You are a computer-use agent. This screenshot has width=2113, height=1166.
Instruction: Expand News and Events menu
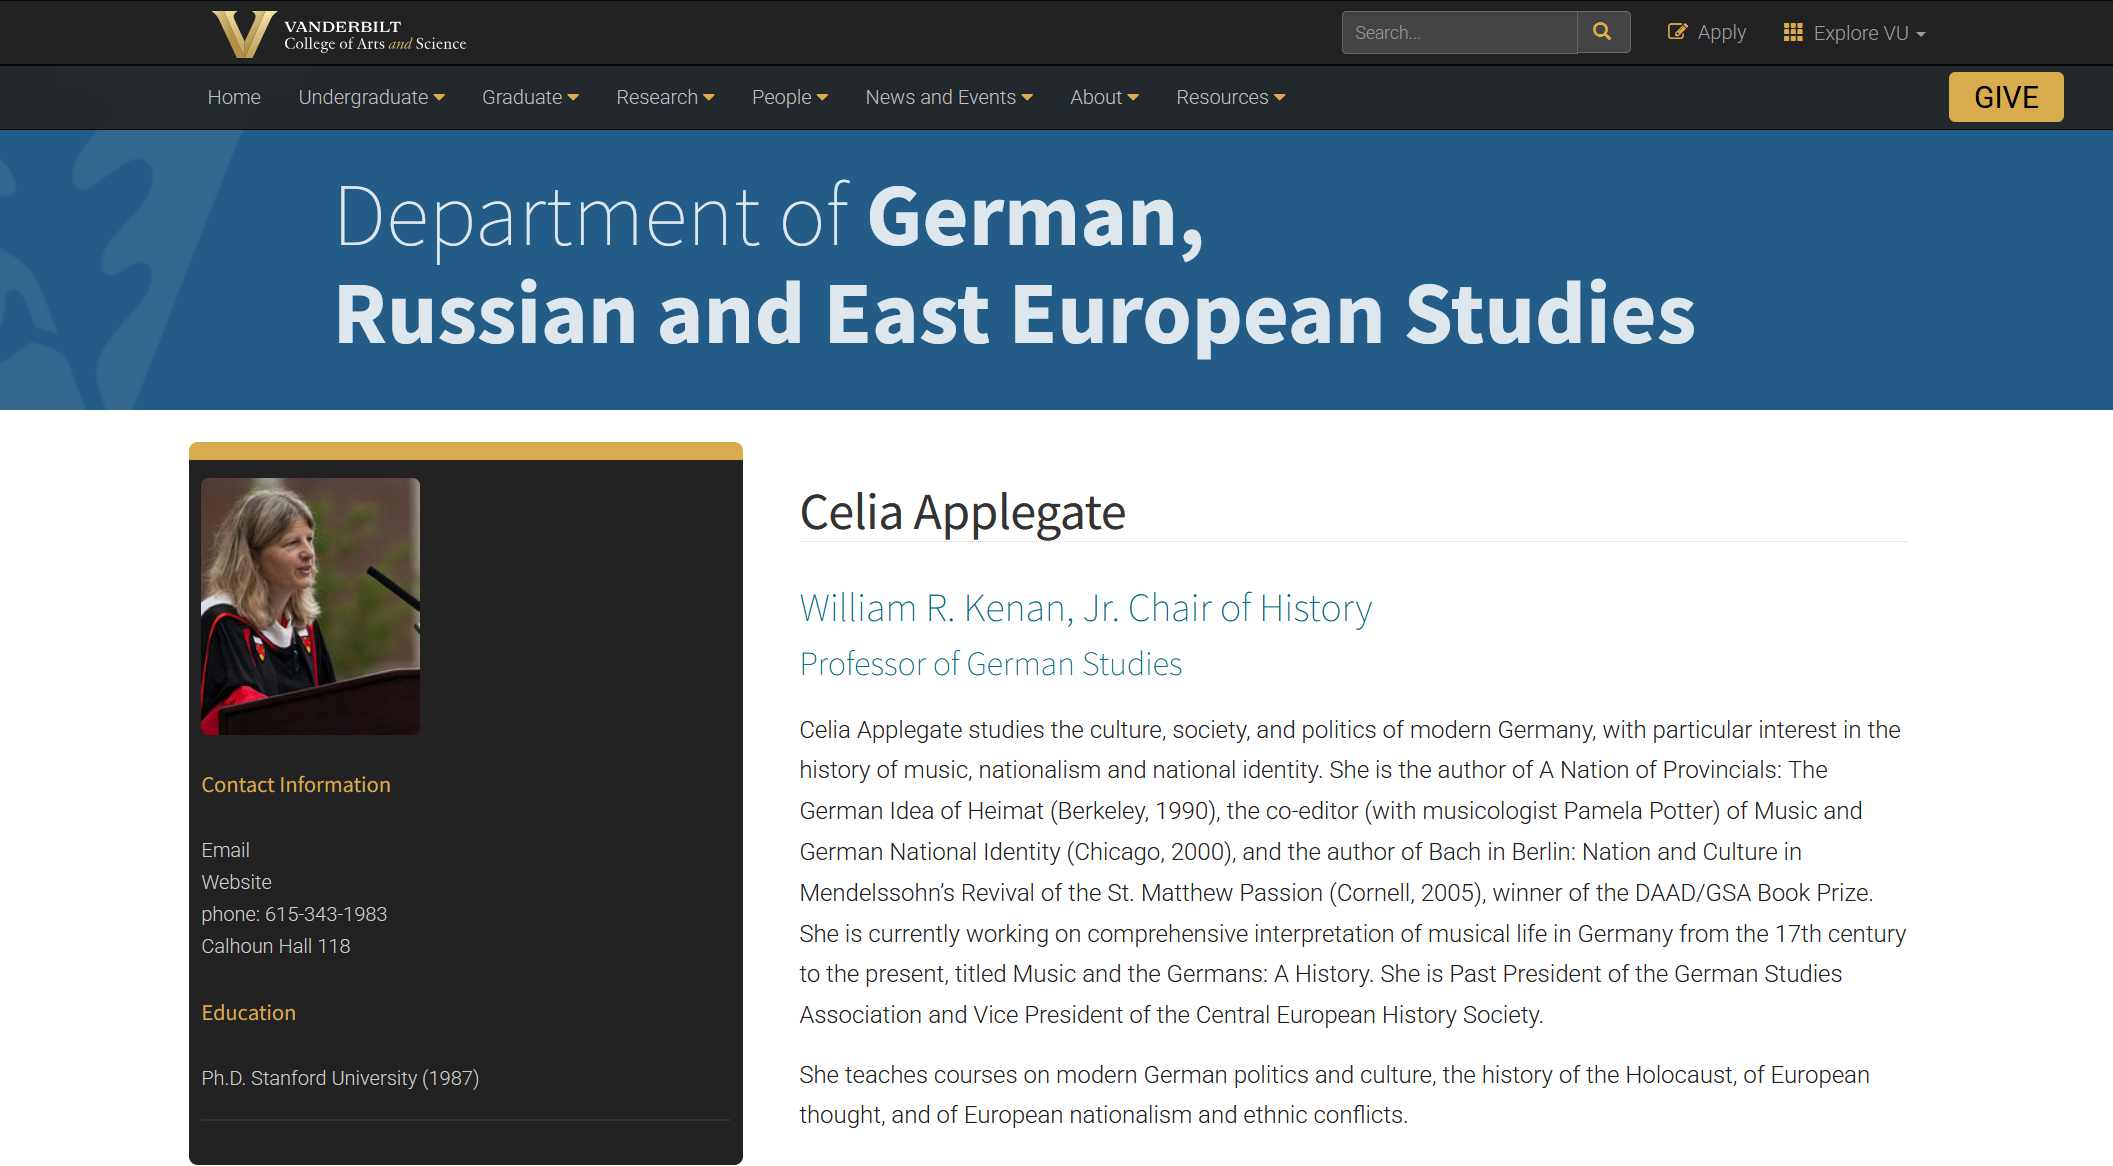click(x=948, y=97)
